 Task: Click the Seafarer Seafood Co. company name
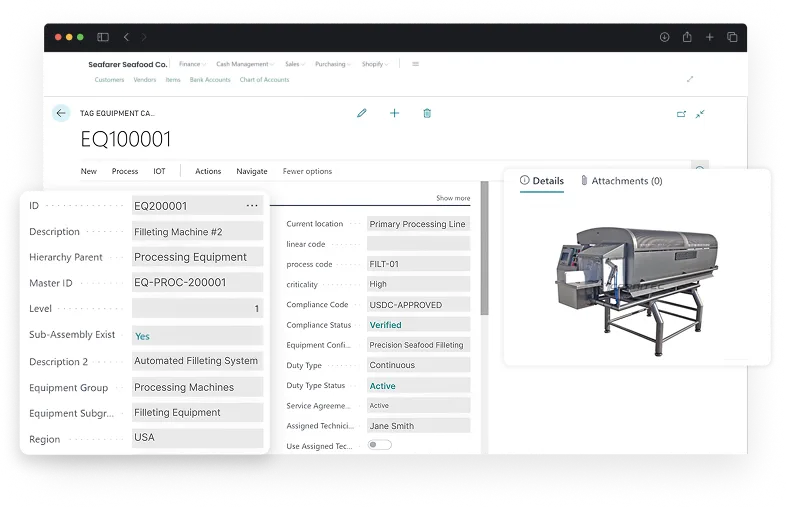click(x=128, y=65)
